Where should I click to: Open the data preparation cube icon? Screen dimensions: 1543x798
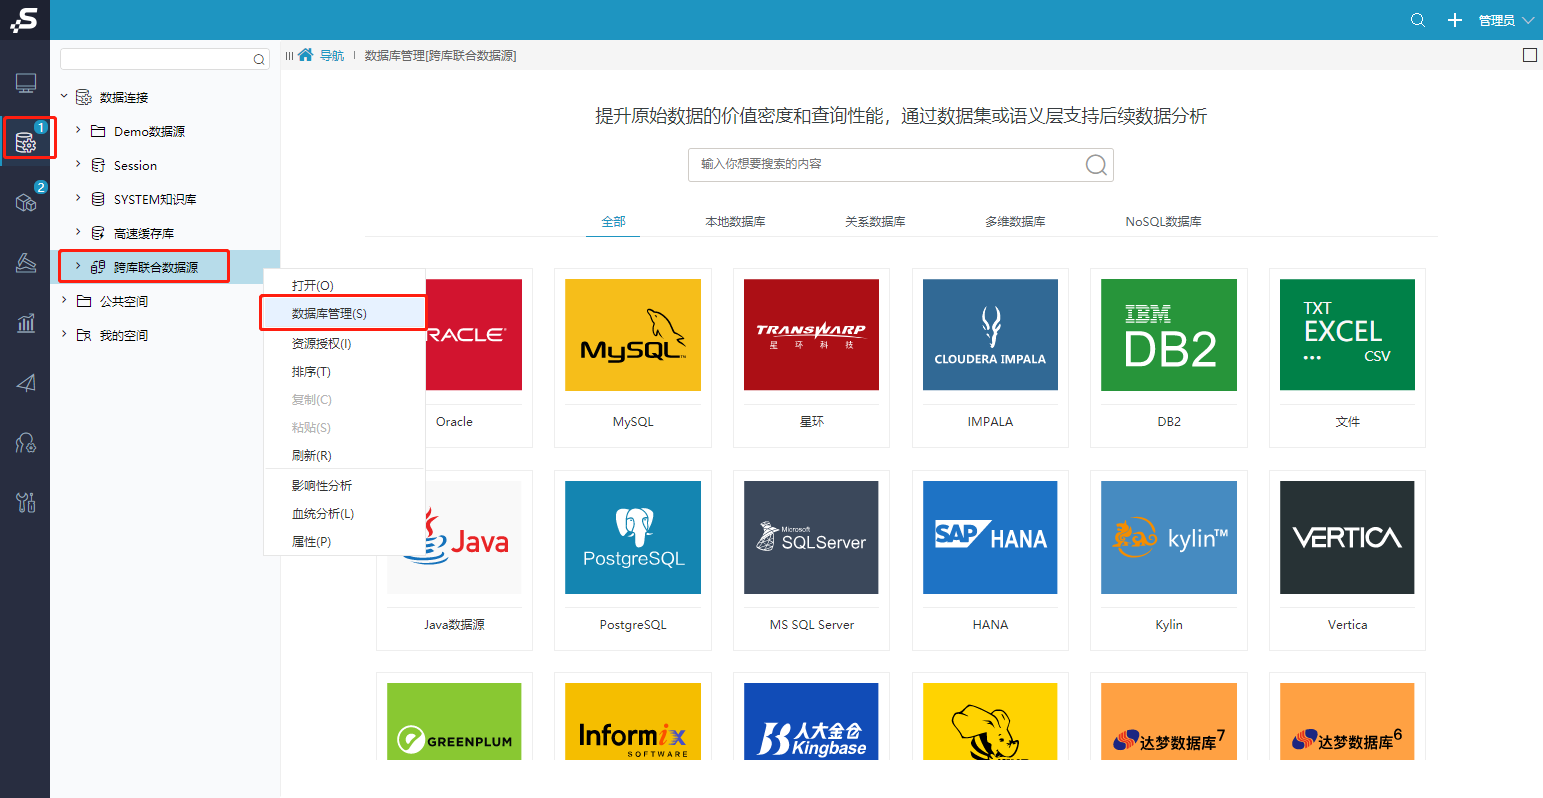coord(26,203)
